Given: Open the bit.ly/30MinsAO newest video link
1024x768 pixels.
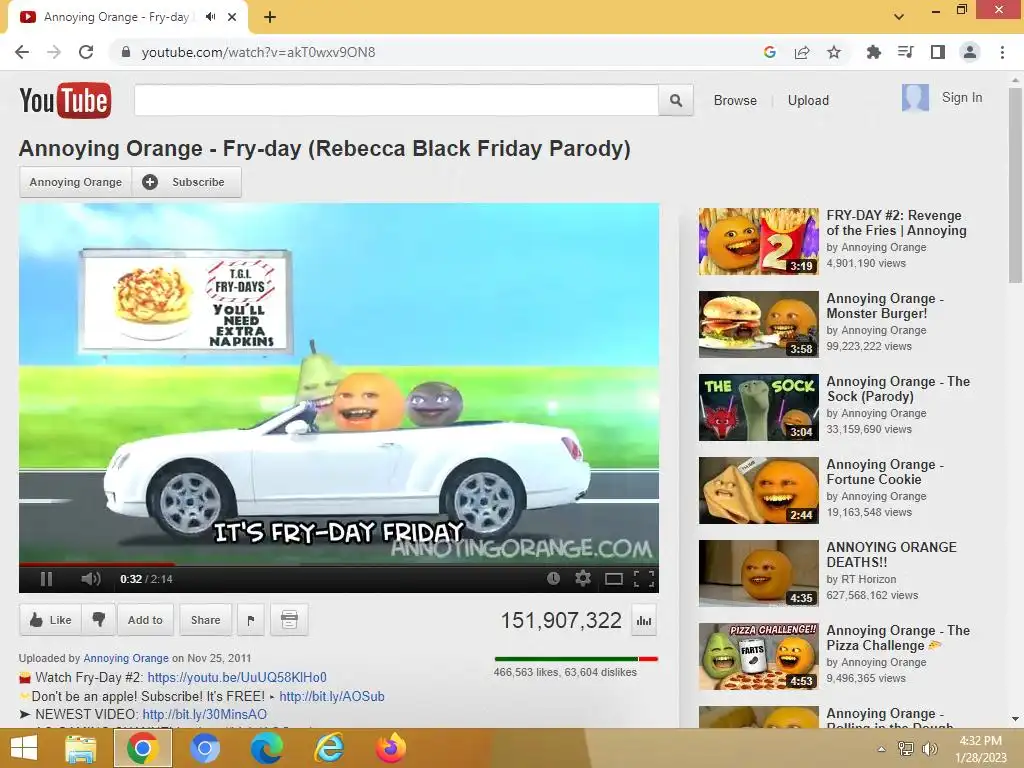Looking at the screenshot, I should pyautogui.click(x=204, y=714).
